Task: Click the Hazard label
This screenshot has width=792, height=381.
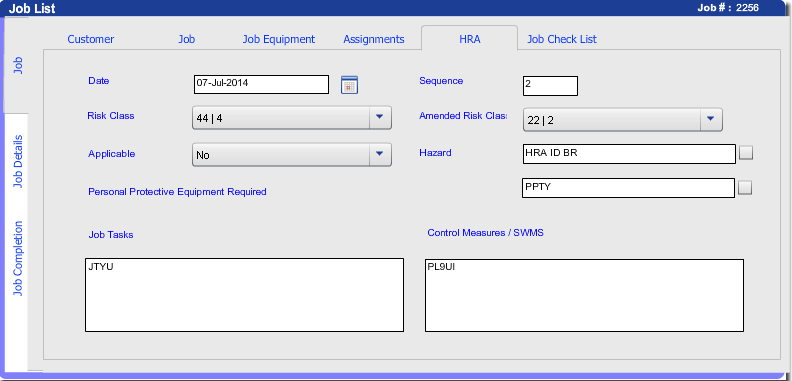Action: (435, 153)
